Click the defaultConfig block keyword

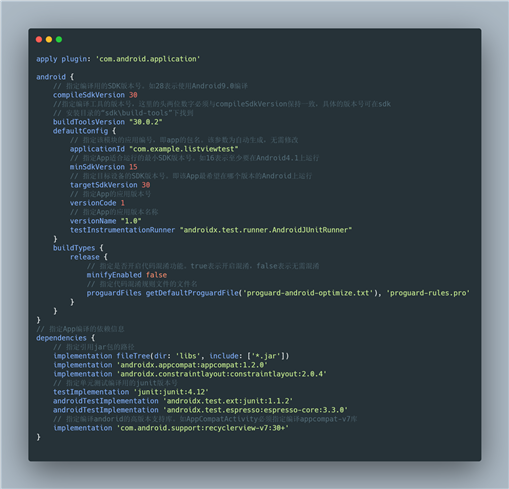point(80,131)
